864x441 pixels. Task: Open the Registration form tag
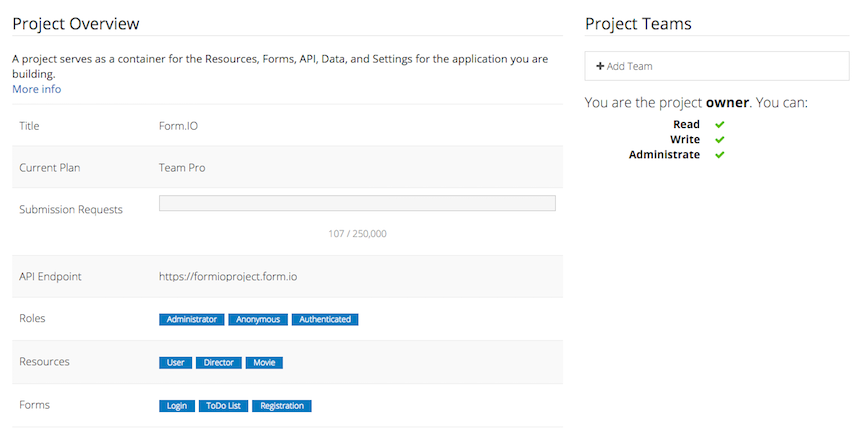282,406
